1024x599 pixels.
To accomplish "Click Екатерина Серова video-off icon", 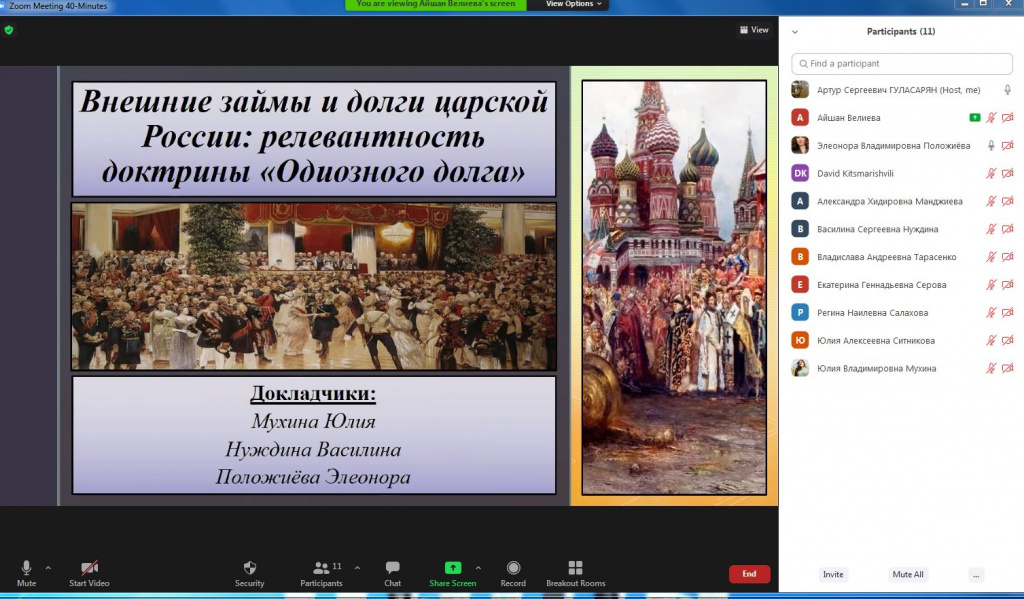I will (1008, 285).
